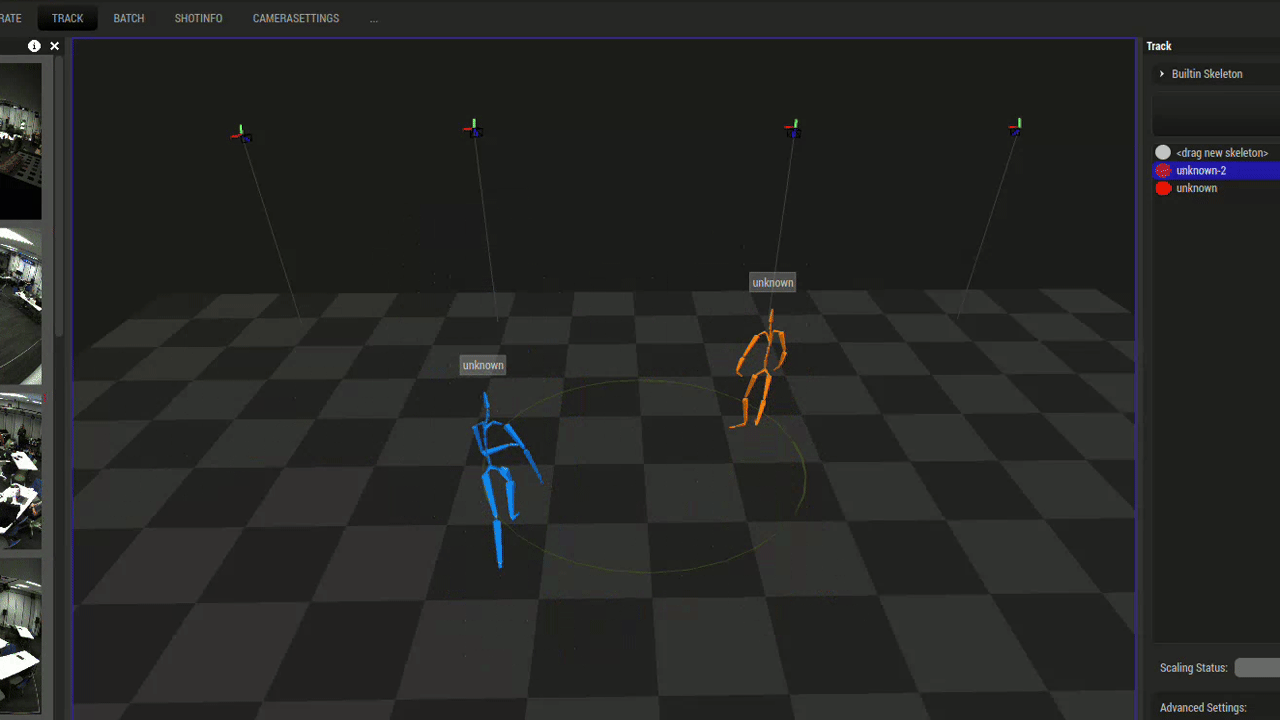Screen dimensions: 1280x720
Task: Select the unknown entry in the skeleton list
Action: 1196,188
